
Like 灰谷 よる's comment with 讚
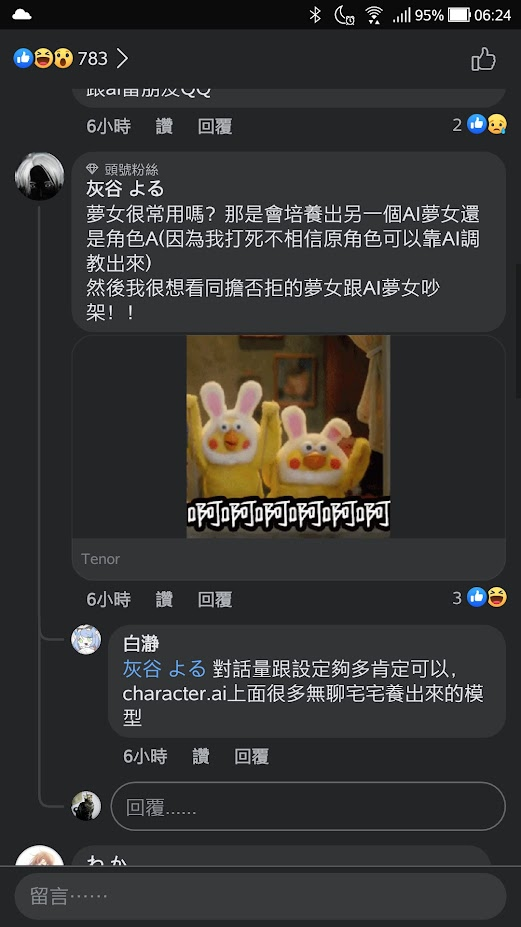[164, 599]
